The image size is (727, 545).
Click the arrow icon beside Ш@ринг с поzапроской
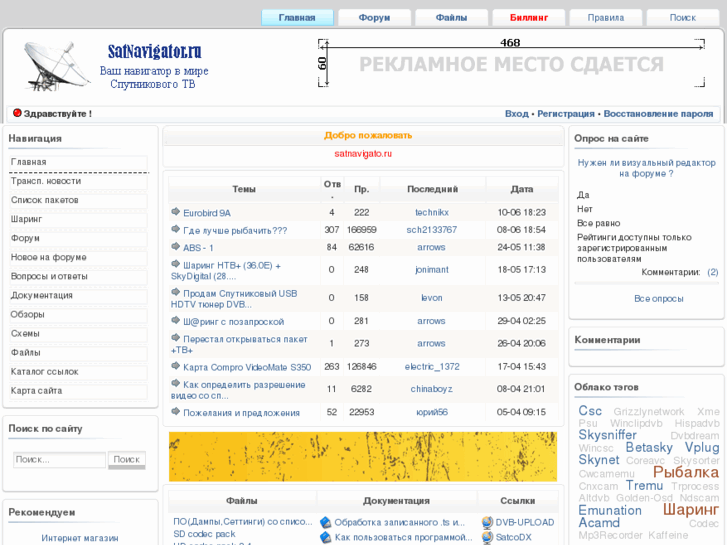click(175, 320)
